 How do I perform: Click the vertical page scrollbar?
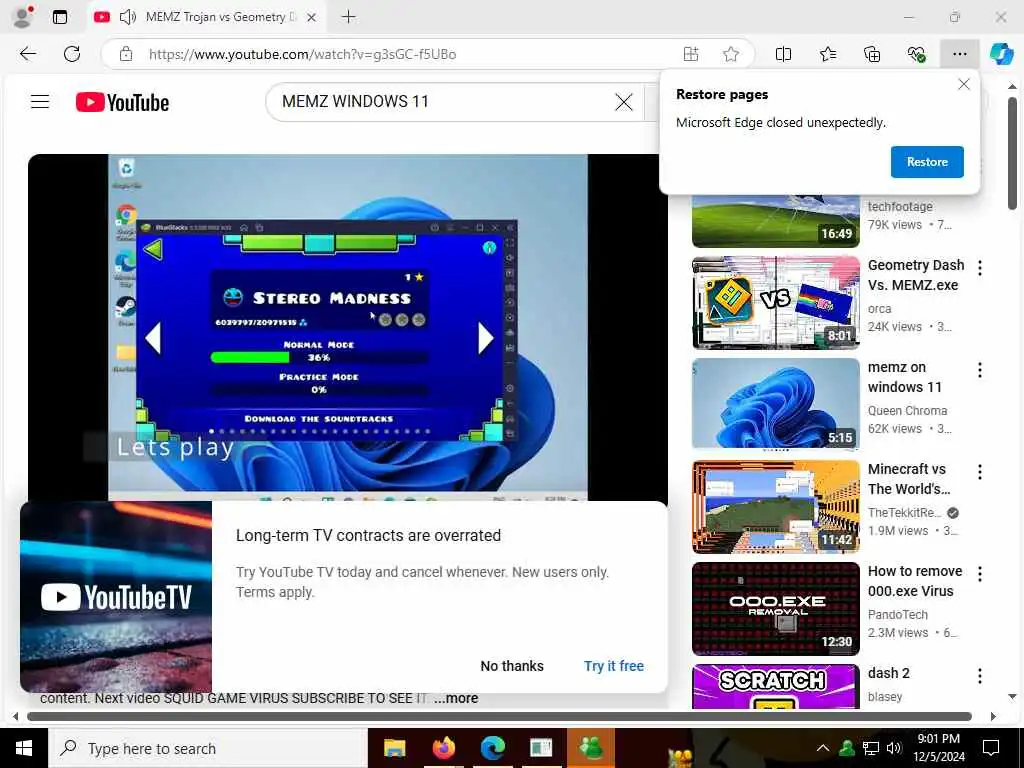tap(1012, 153)
